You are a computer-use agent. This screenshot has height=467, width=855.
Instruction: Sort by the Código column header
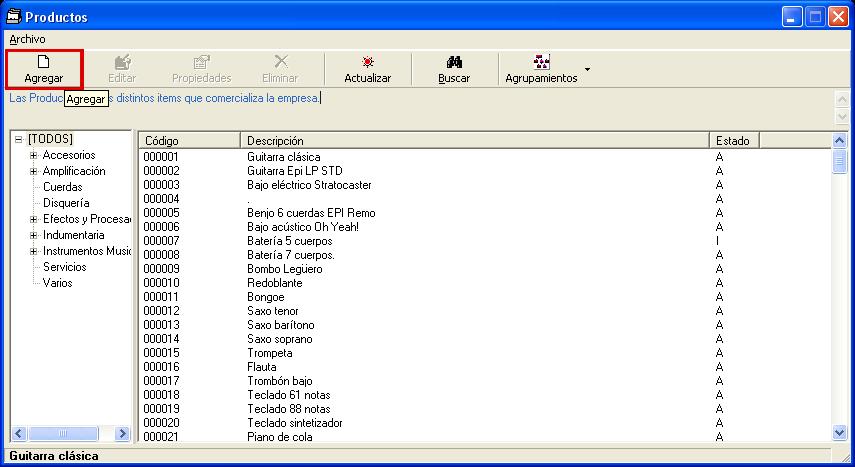(x=188, y=141)
